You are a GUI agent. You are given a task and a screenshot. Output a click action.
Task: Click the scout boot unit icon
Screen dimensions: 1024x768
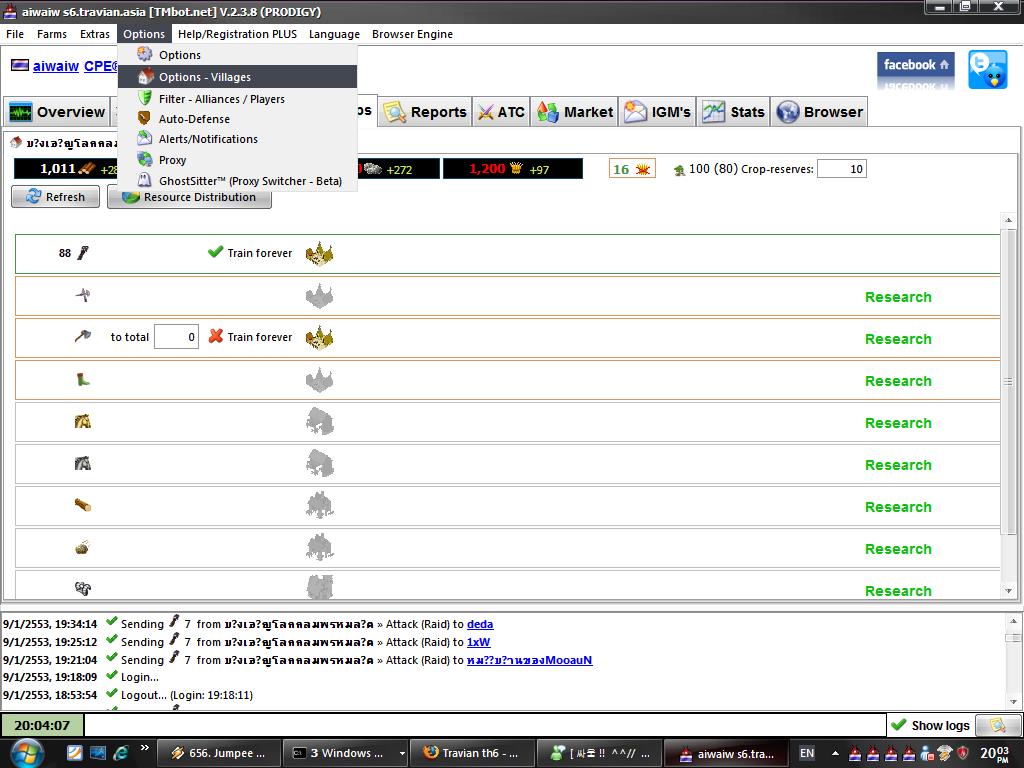point(83,379)
